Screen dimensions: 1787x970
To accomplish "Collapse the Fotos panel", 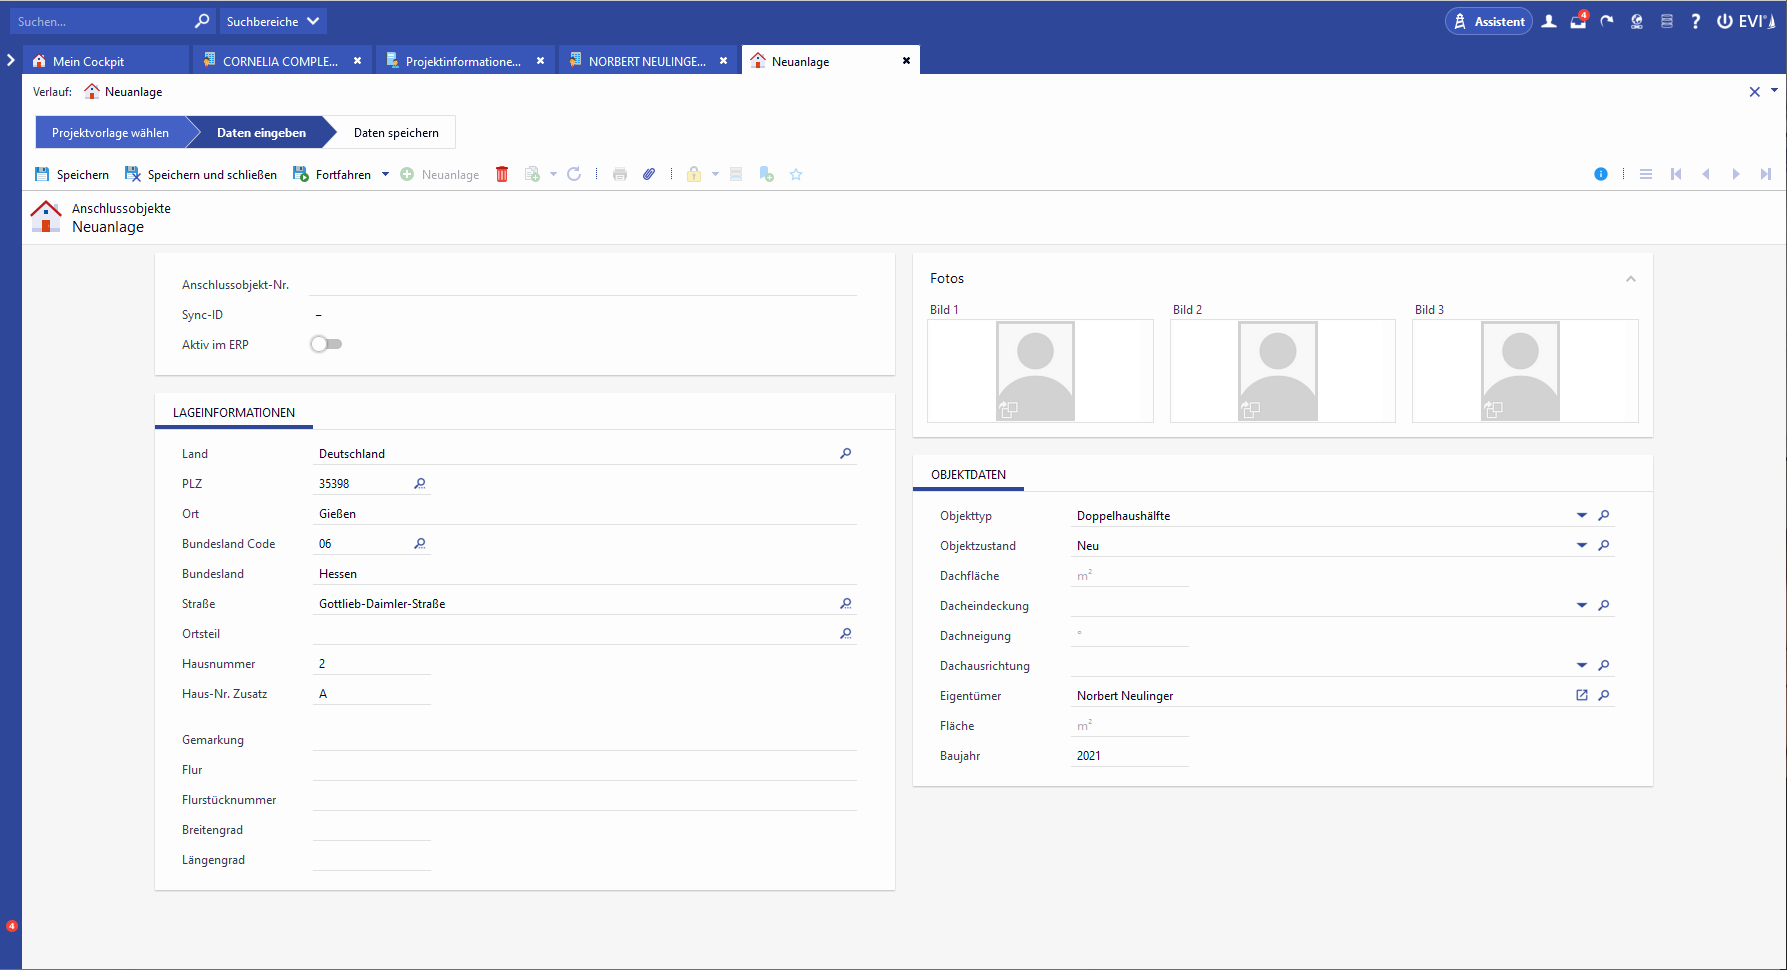I will click(x=1631, y=279).
